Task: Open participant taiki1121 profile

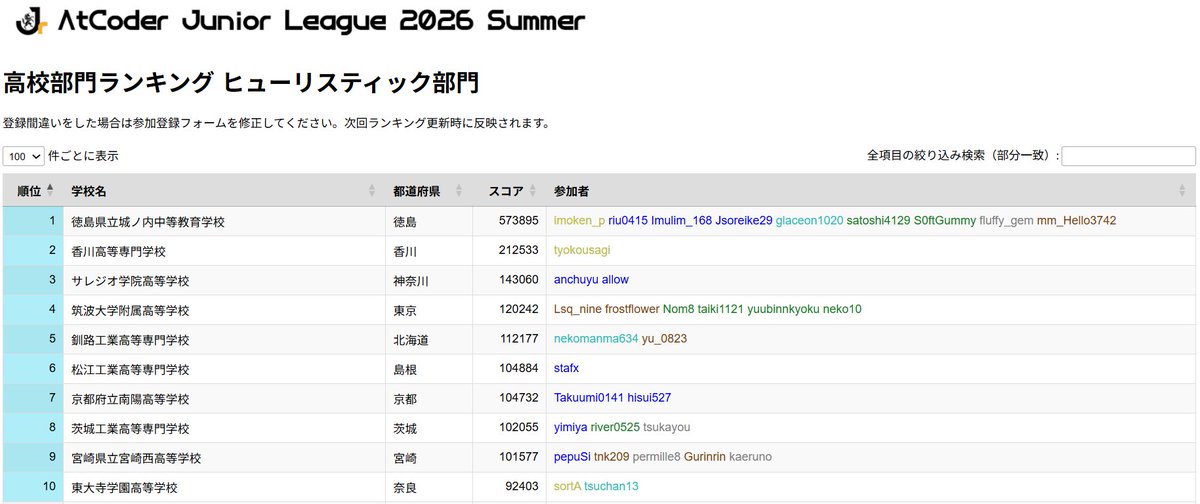Action: coord(721,309)
